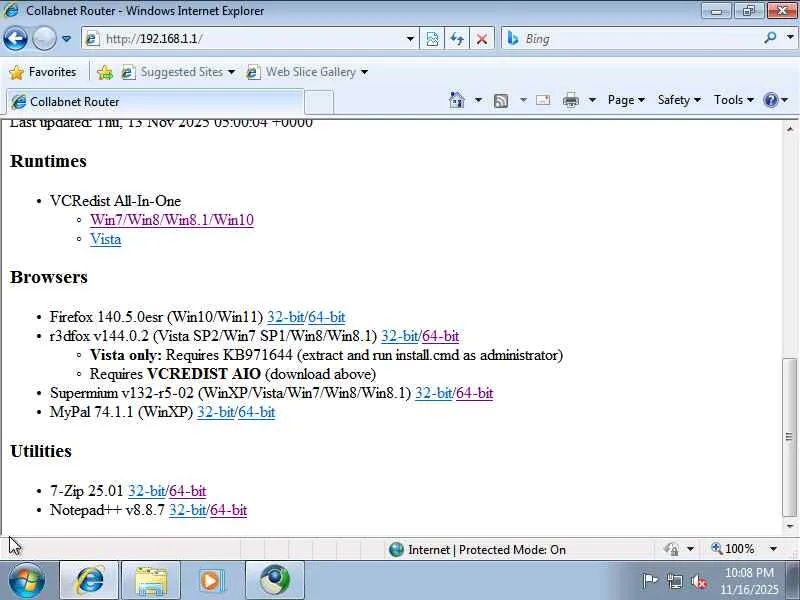Download 7-Zip 25.01 32-bit

(146, 491)
